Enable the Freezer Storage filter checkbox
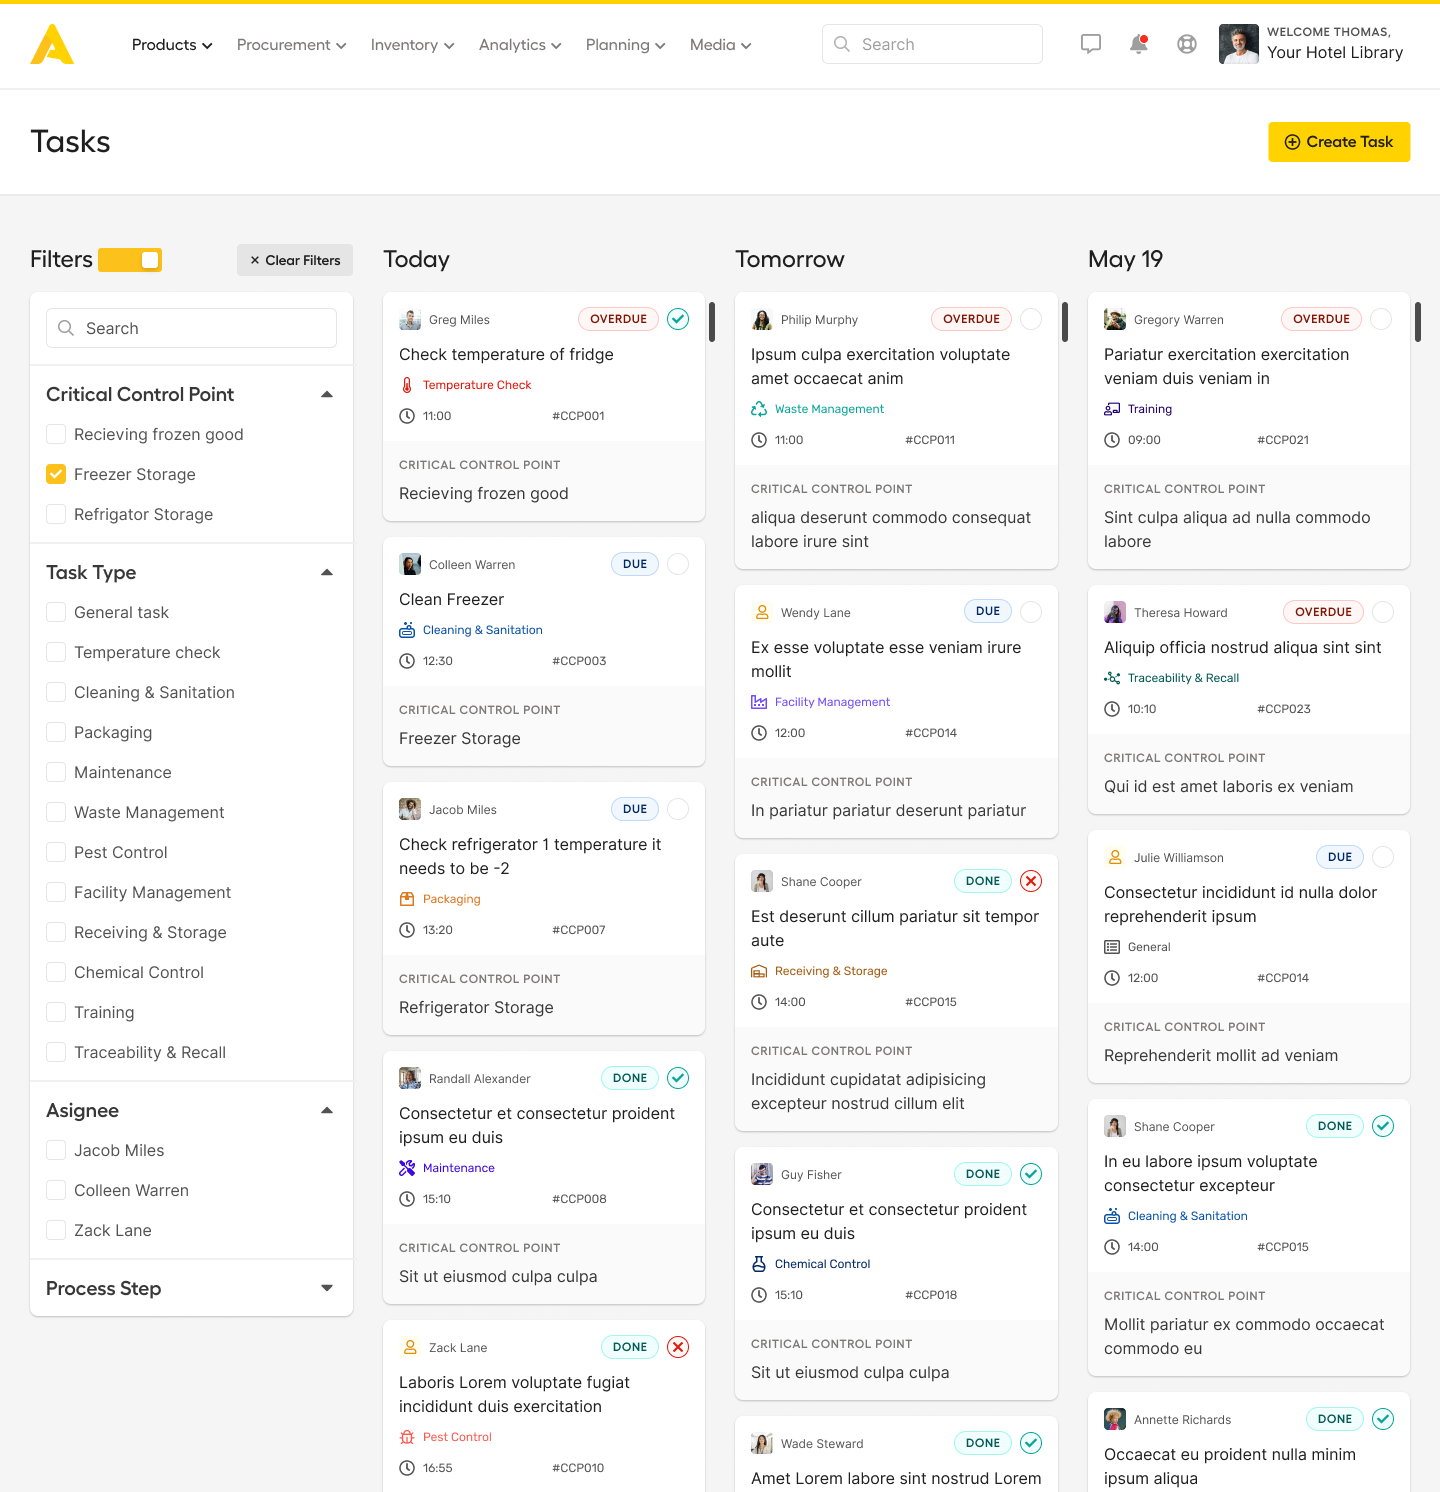The image size is (1440, 1492). [56, 474]
